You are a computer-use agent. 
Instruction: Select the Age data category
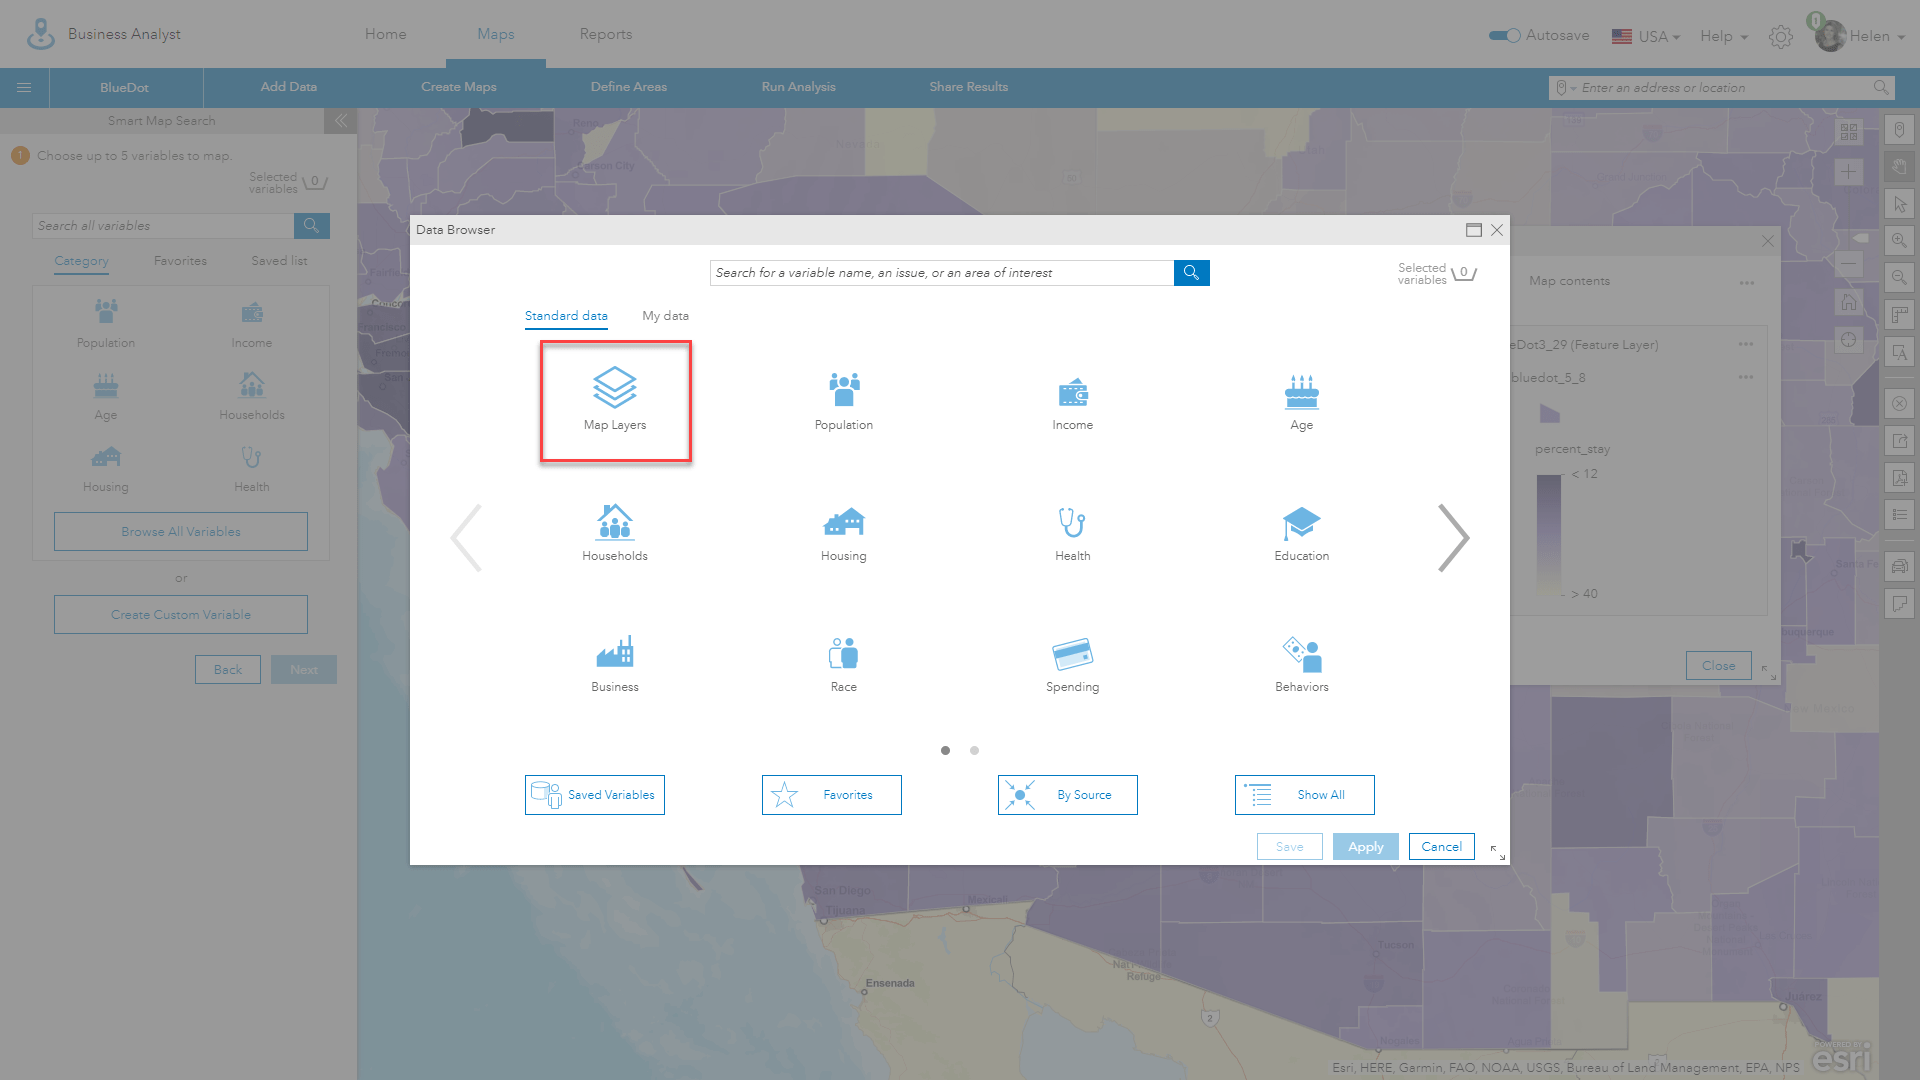[1302, 400]
